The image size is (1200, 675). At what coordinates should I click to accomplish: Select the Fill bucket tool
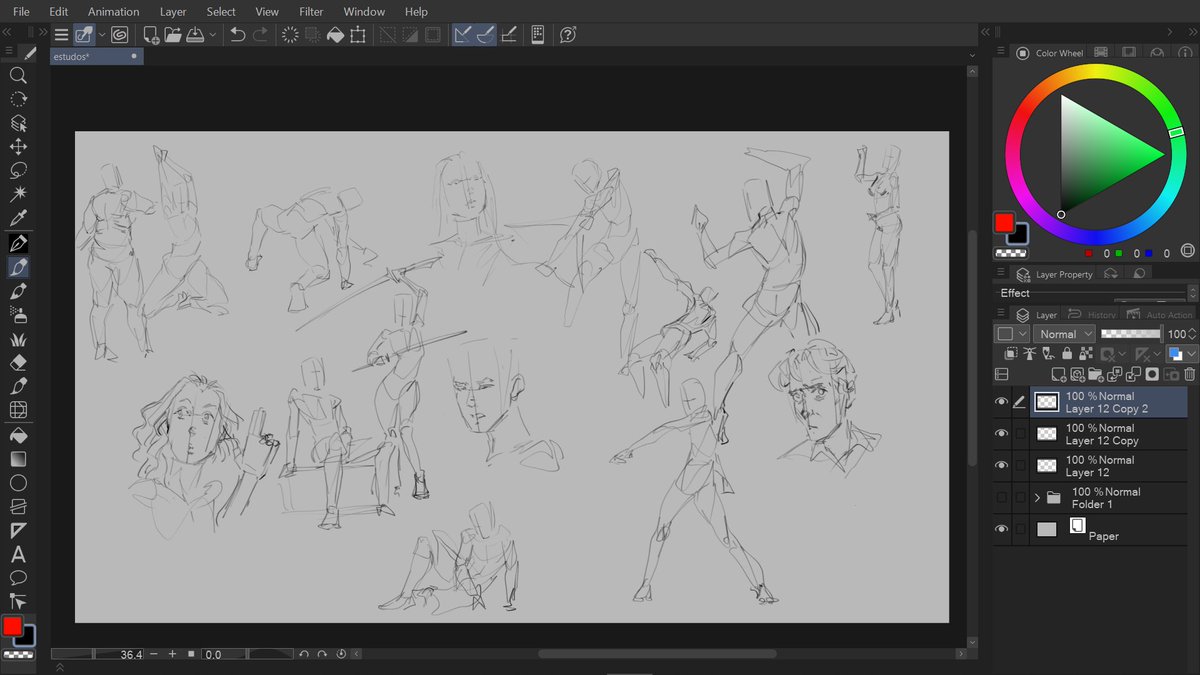click(x=18, y=435)
